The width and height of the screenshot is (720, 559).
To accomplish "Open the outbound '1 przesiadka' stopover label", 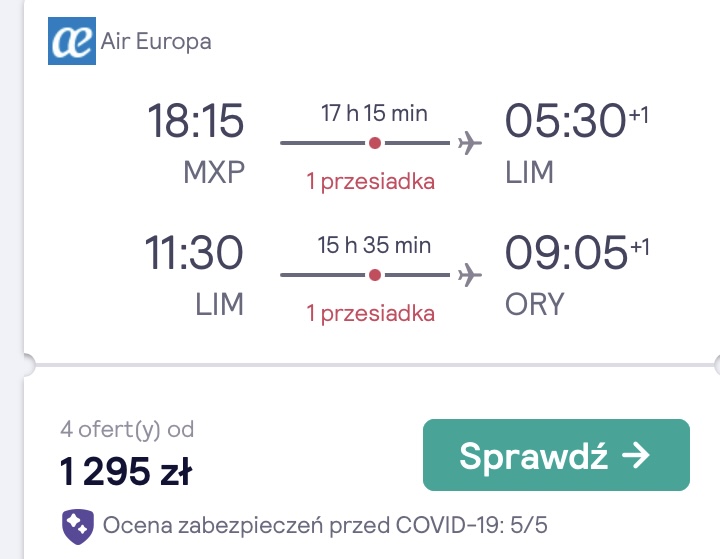I will tap(371, 182).
